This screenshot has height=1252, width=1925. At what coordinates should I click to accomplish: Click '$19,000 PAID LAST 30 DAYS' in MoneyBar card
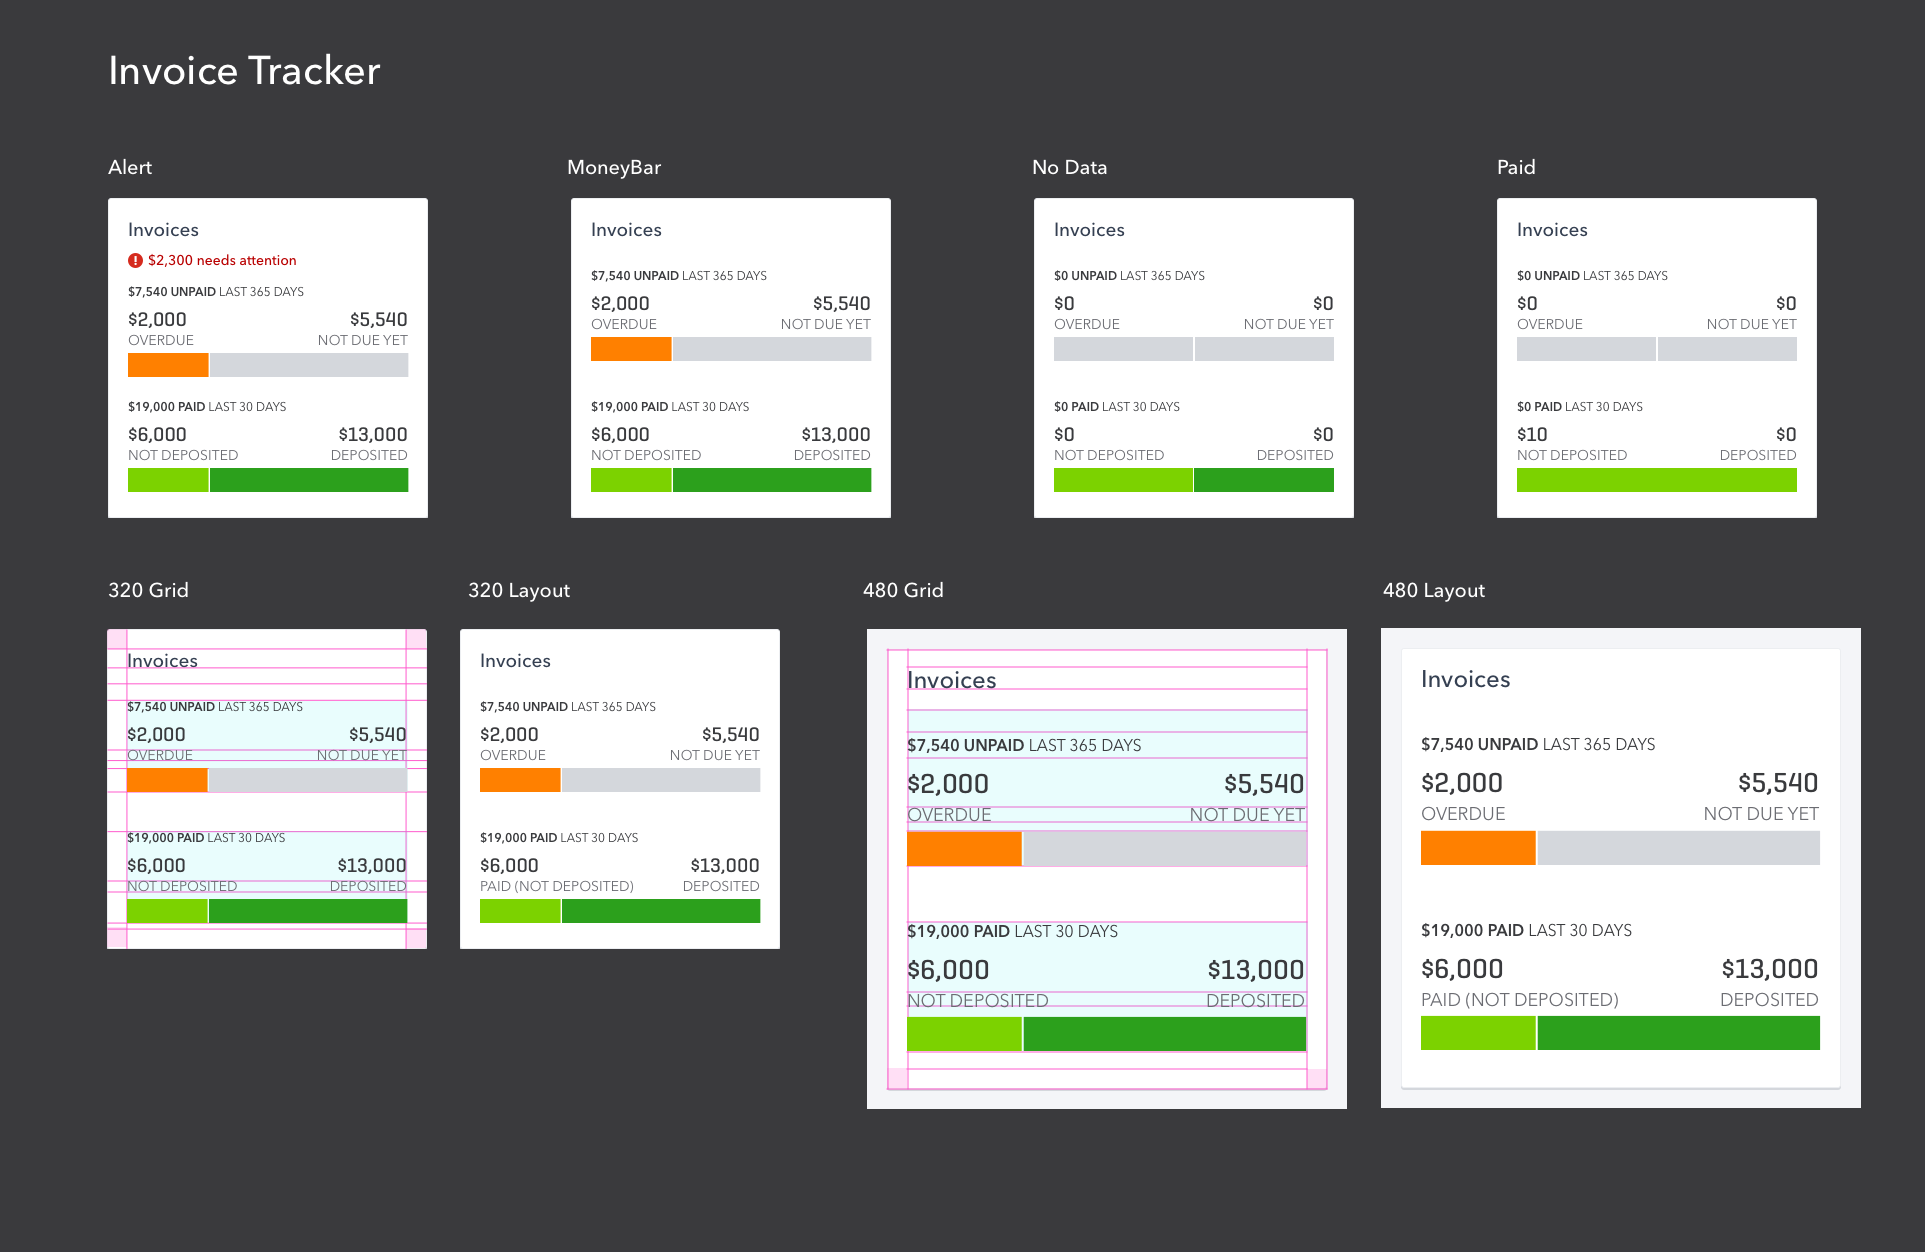point(669,406)
